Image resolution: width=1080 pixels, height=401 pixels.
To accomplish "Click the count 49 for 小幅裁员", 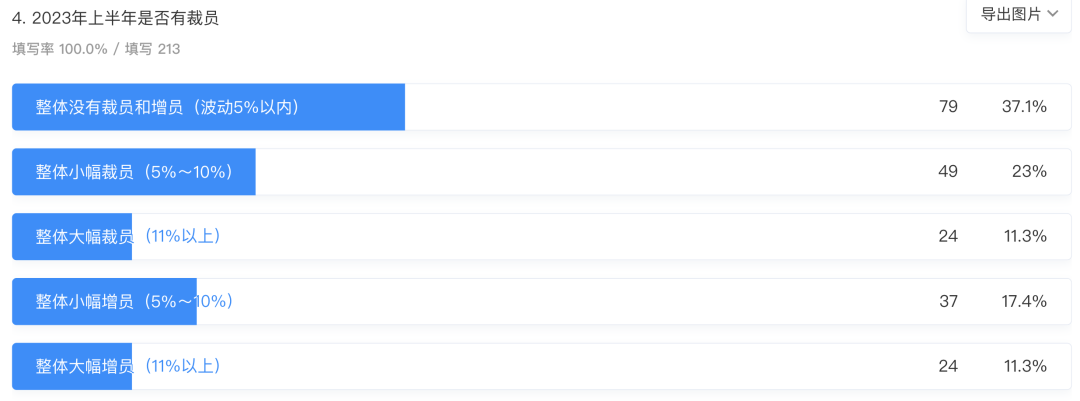I will click(x=948, y=172).
